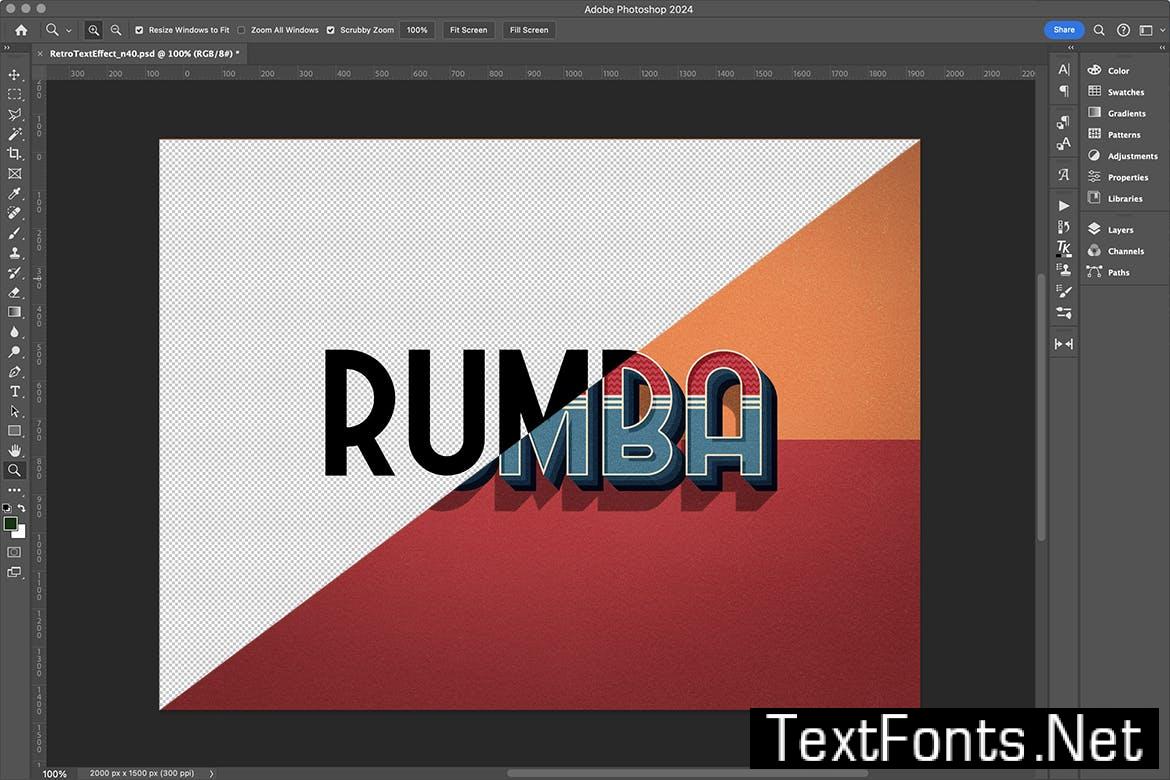Open the Actions panel play icon
Viewport: 1170px width, 780px height.
click(1064, 205)
